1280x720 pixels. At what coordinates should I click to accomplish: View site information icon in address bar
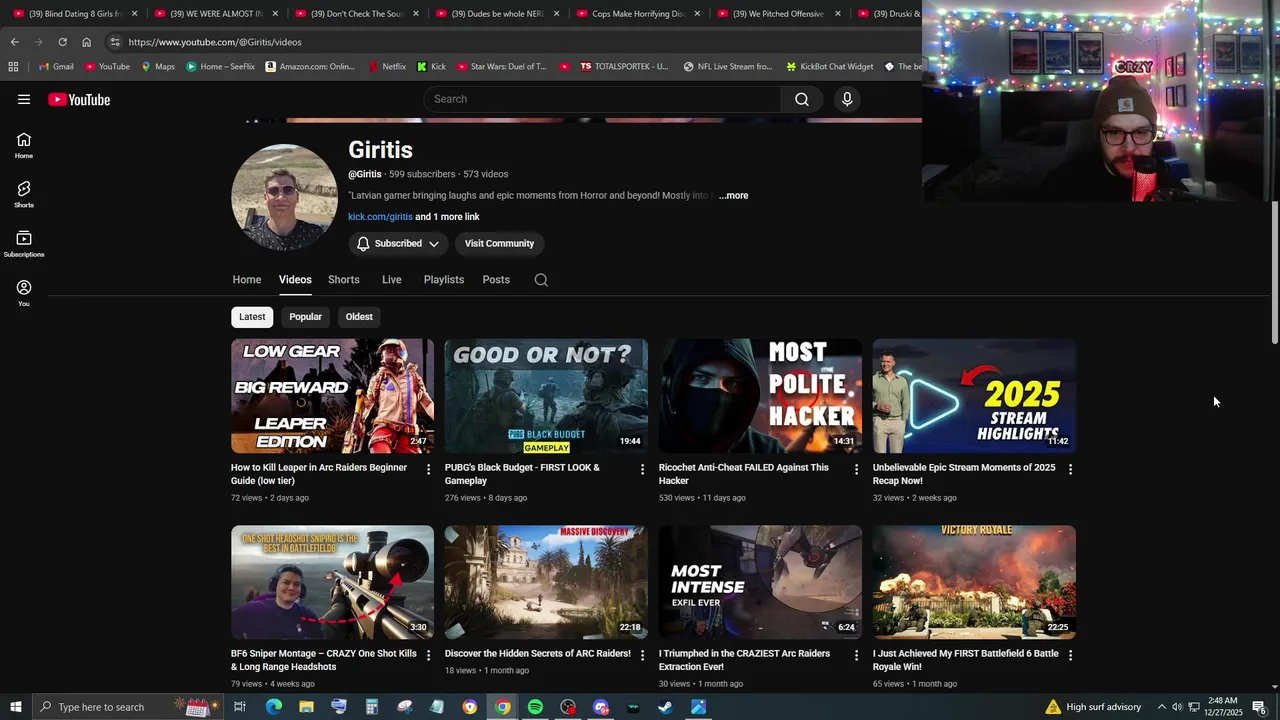(x=115, y=42)
